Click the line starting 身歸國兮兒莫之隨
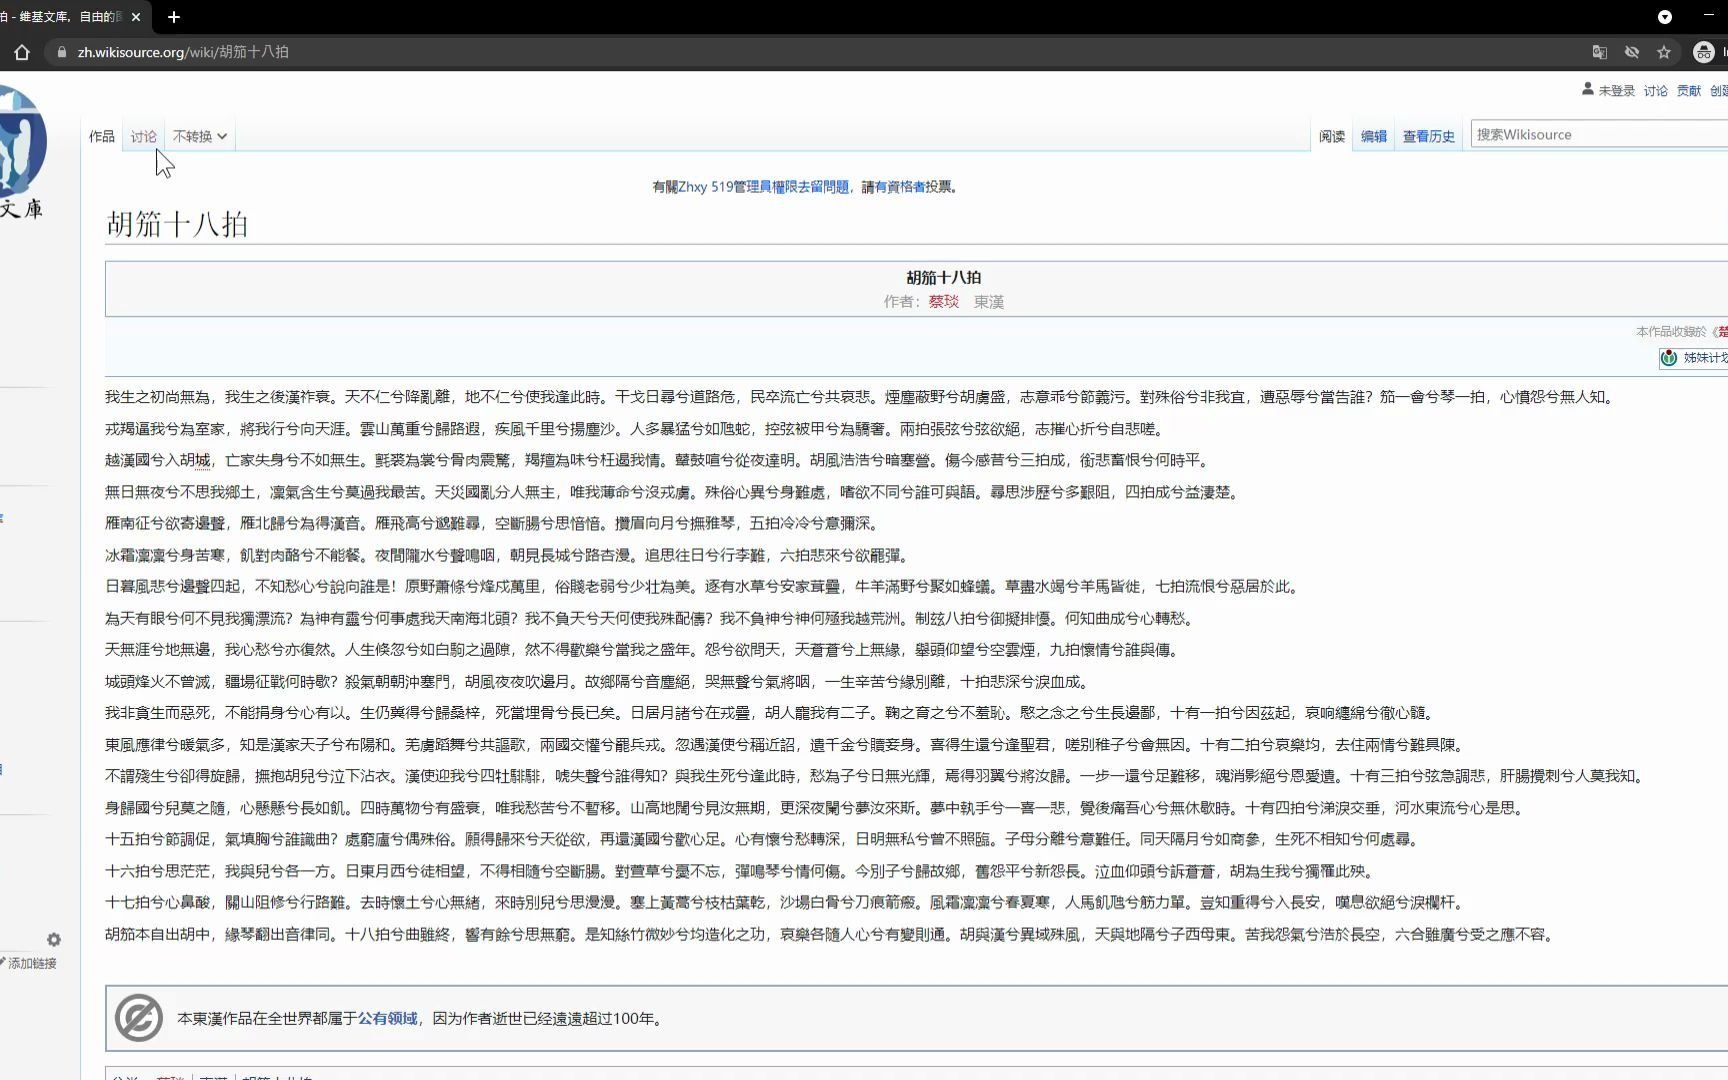The image size is (1728, 1080). click(x=817, y=808)
